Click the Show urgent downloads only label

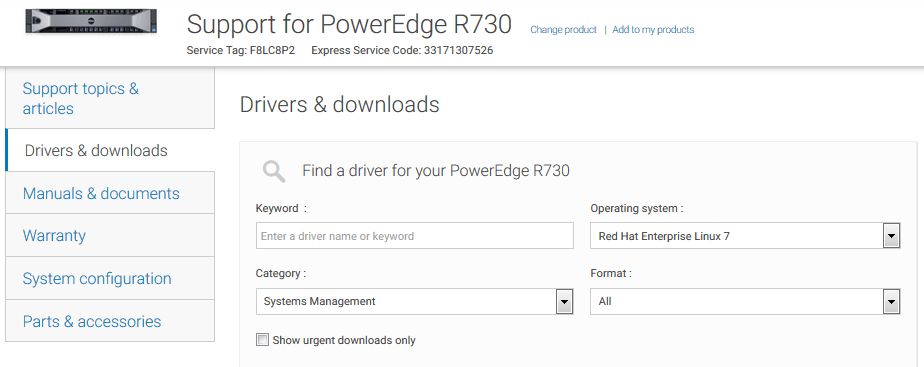(344, 340)
